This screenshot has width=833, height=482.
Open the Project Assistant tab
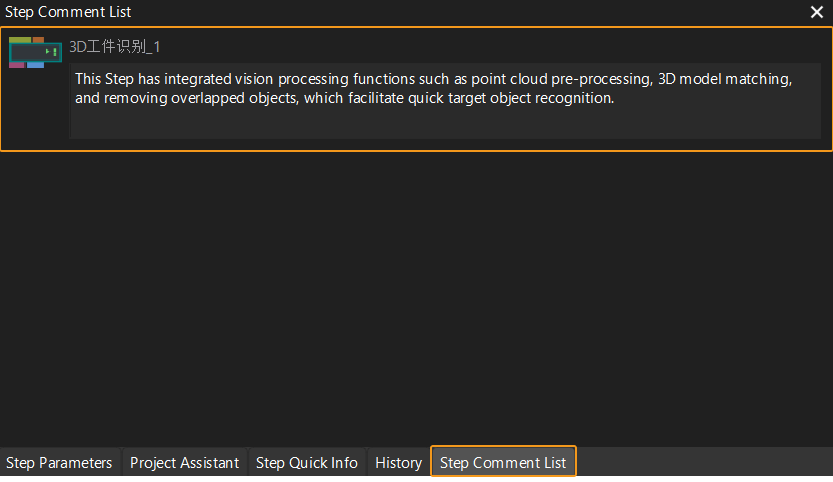pyautogui.click(x=184, y=463)
